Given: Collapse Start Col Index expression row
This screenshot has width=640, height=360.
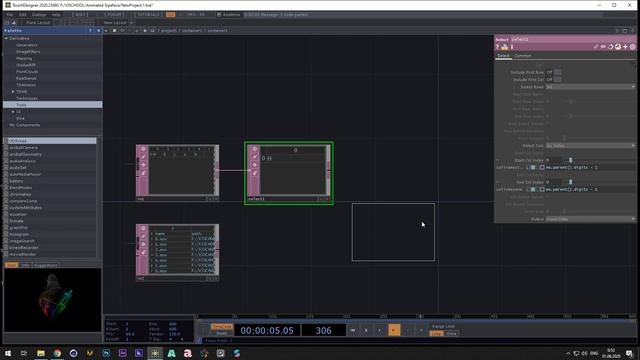Looking at the screenshot, I should pyautogui.click(x=498, y=160).
